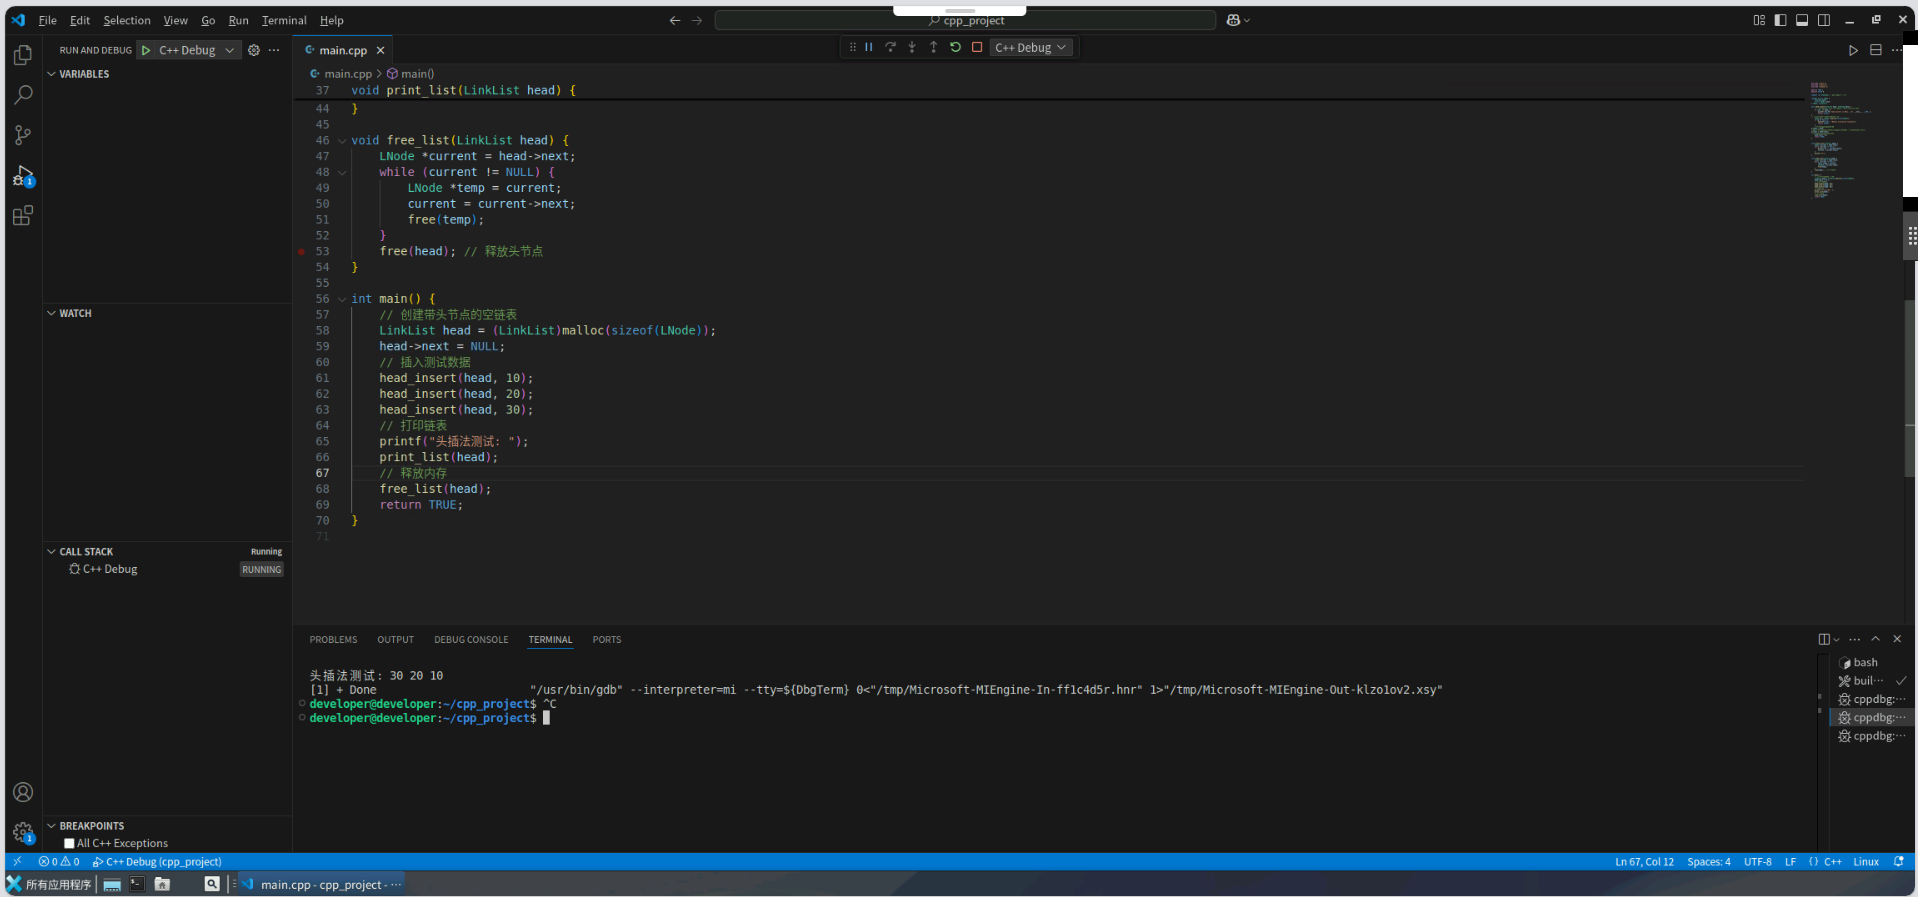1918x897 pixels.
Task: Open notifications bell in status bar
Action: coord(1899,862)
